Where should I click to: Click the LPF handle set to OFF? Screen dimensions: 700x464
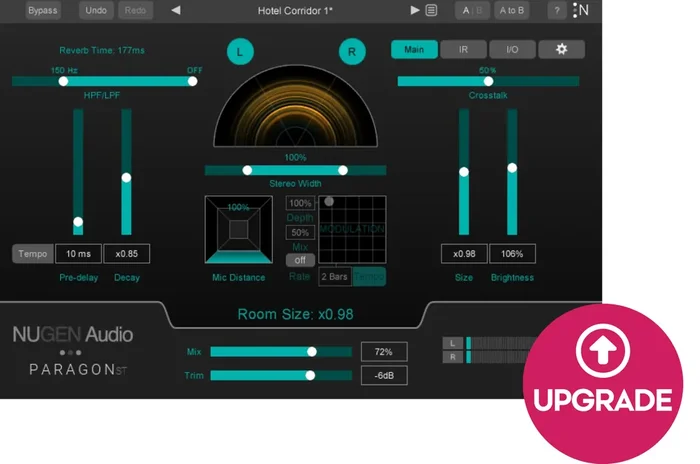(x=192, y=81)
